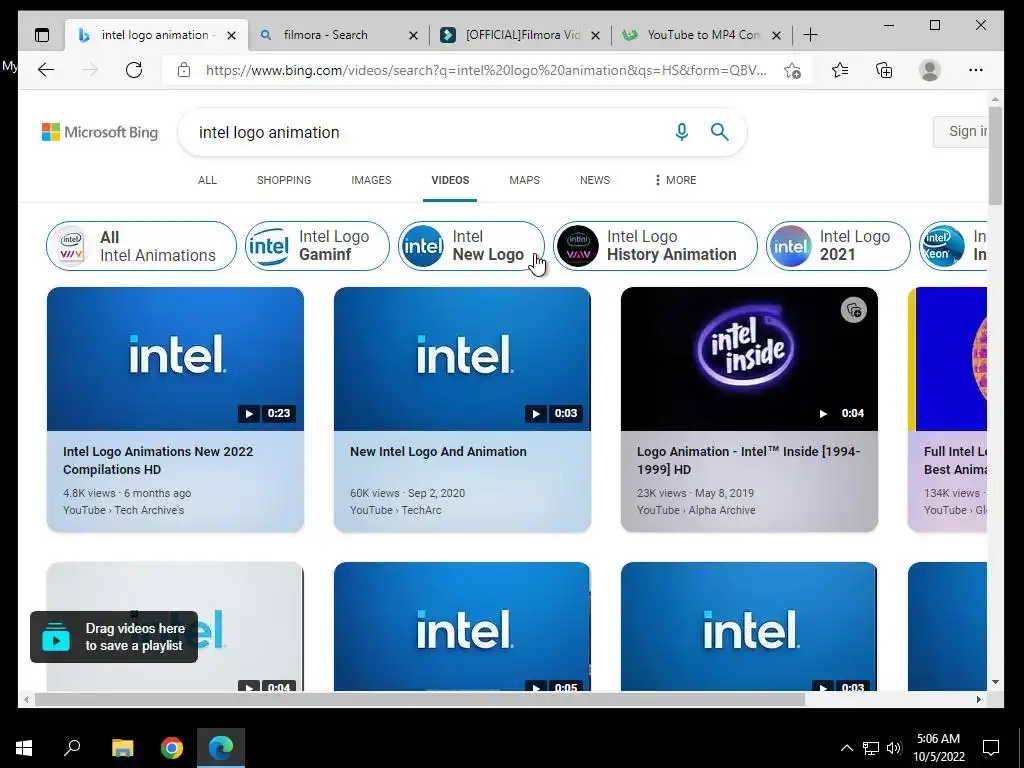Launch Google Chrome from taskbar
The width and height of the screenshot is (1024, 768).
coord(172,748)
